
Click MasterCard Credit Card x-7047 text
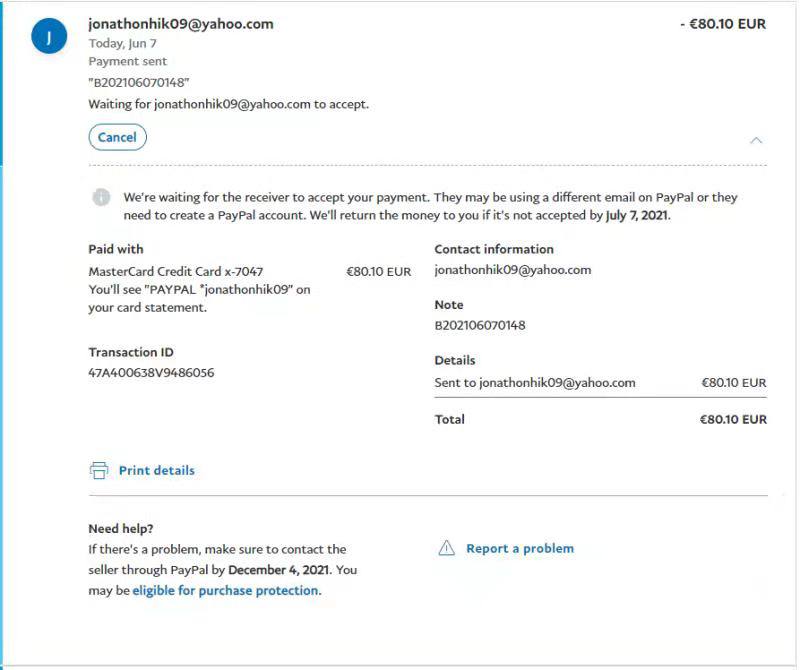[175, 271]
